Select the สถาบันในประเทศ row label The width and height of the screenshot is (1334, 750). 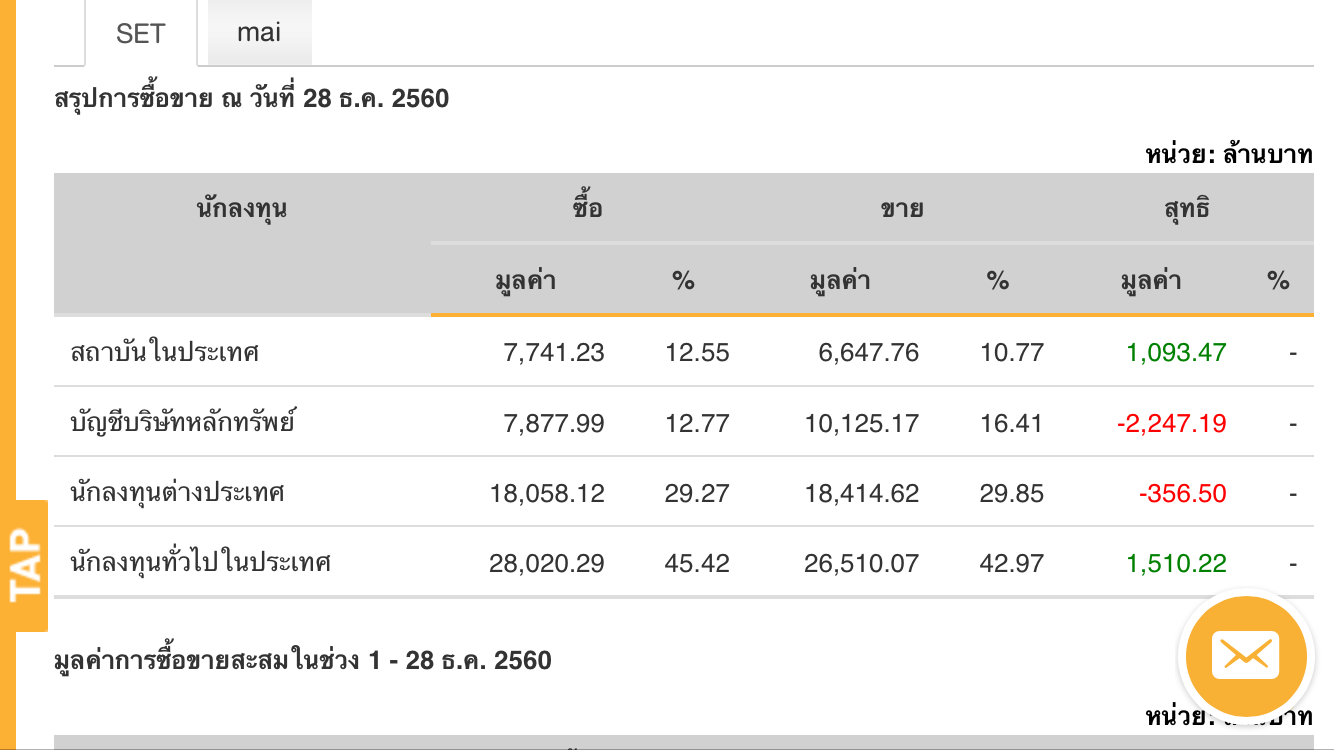165,352
